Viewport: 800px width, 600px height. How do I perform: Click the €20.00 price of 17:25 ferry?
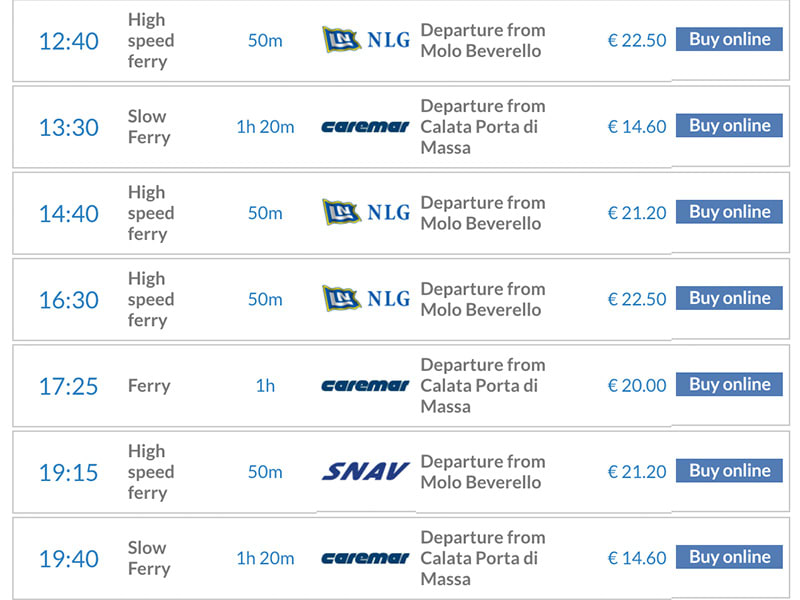coord(637,385)
